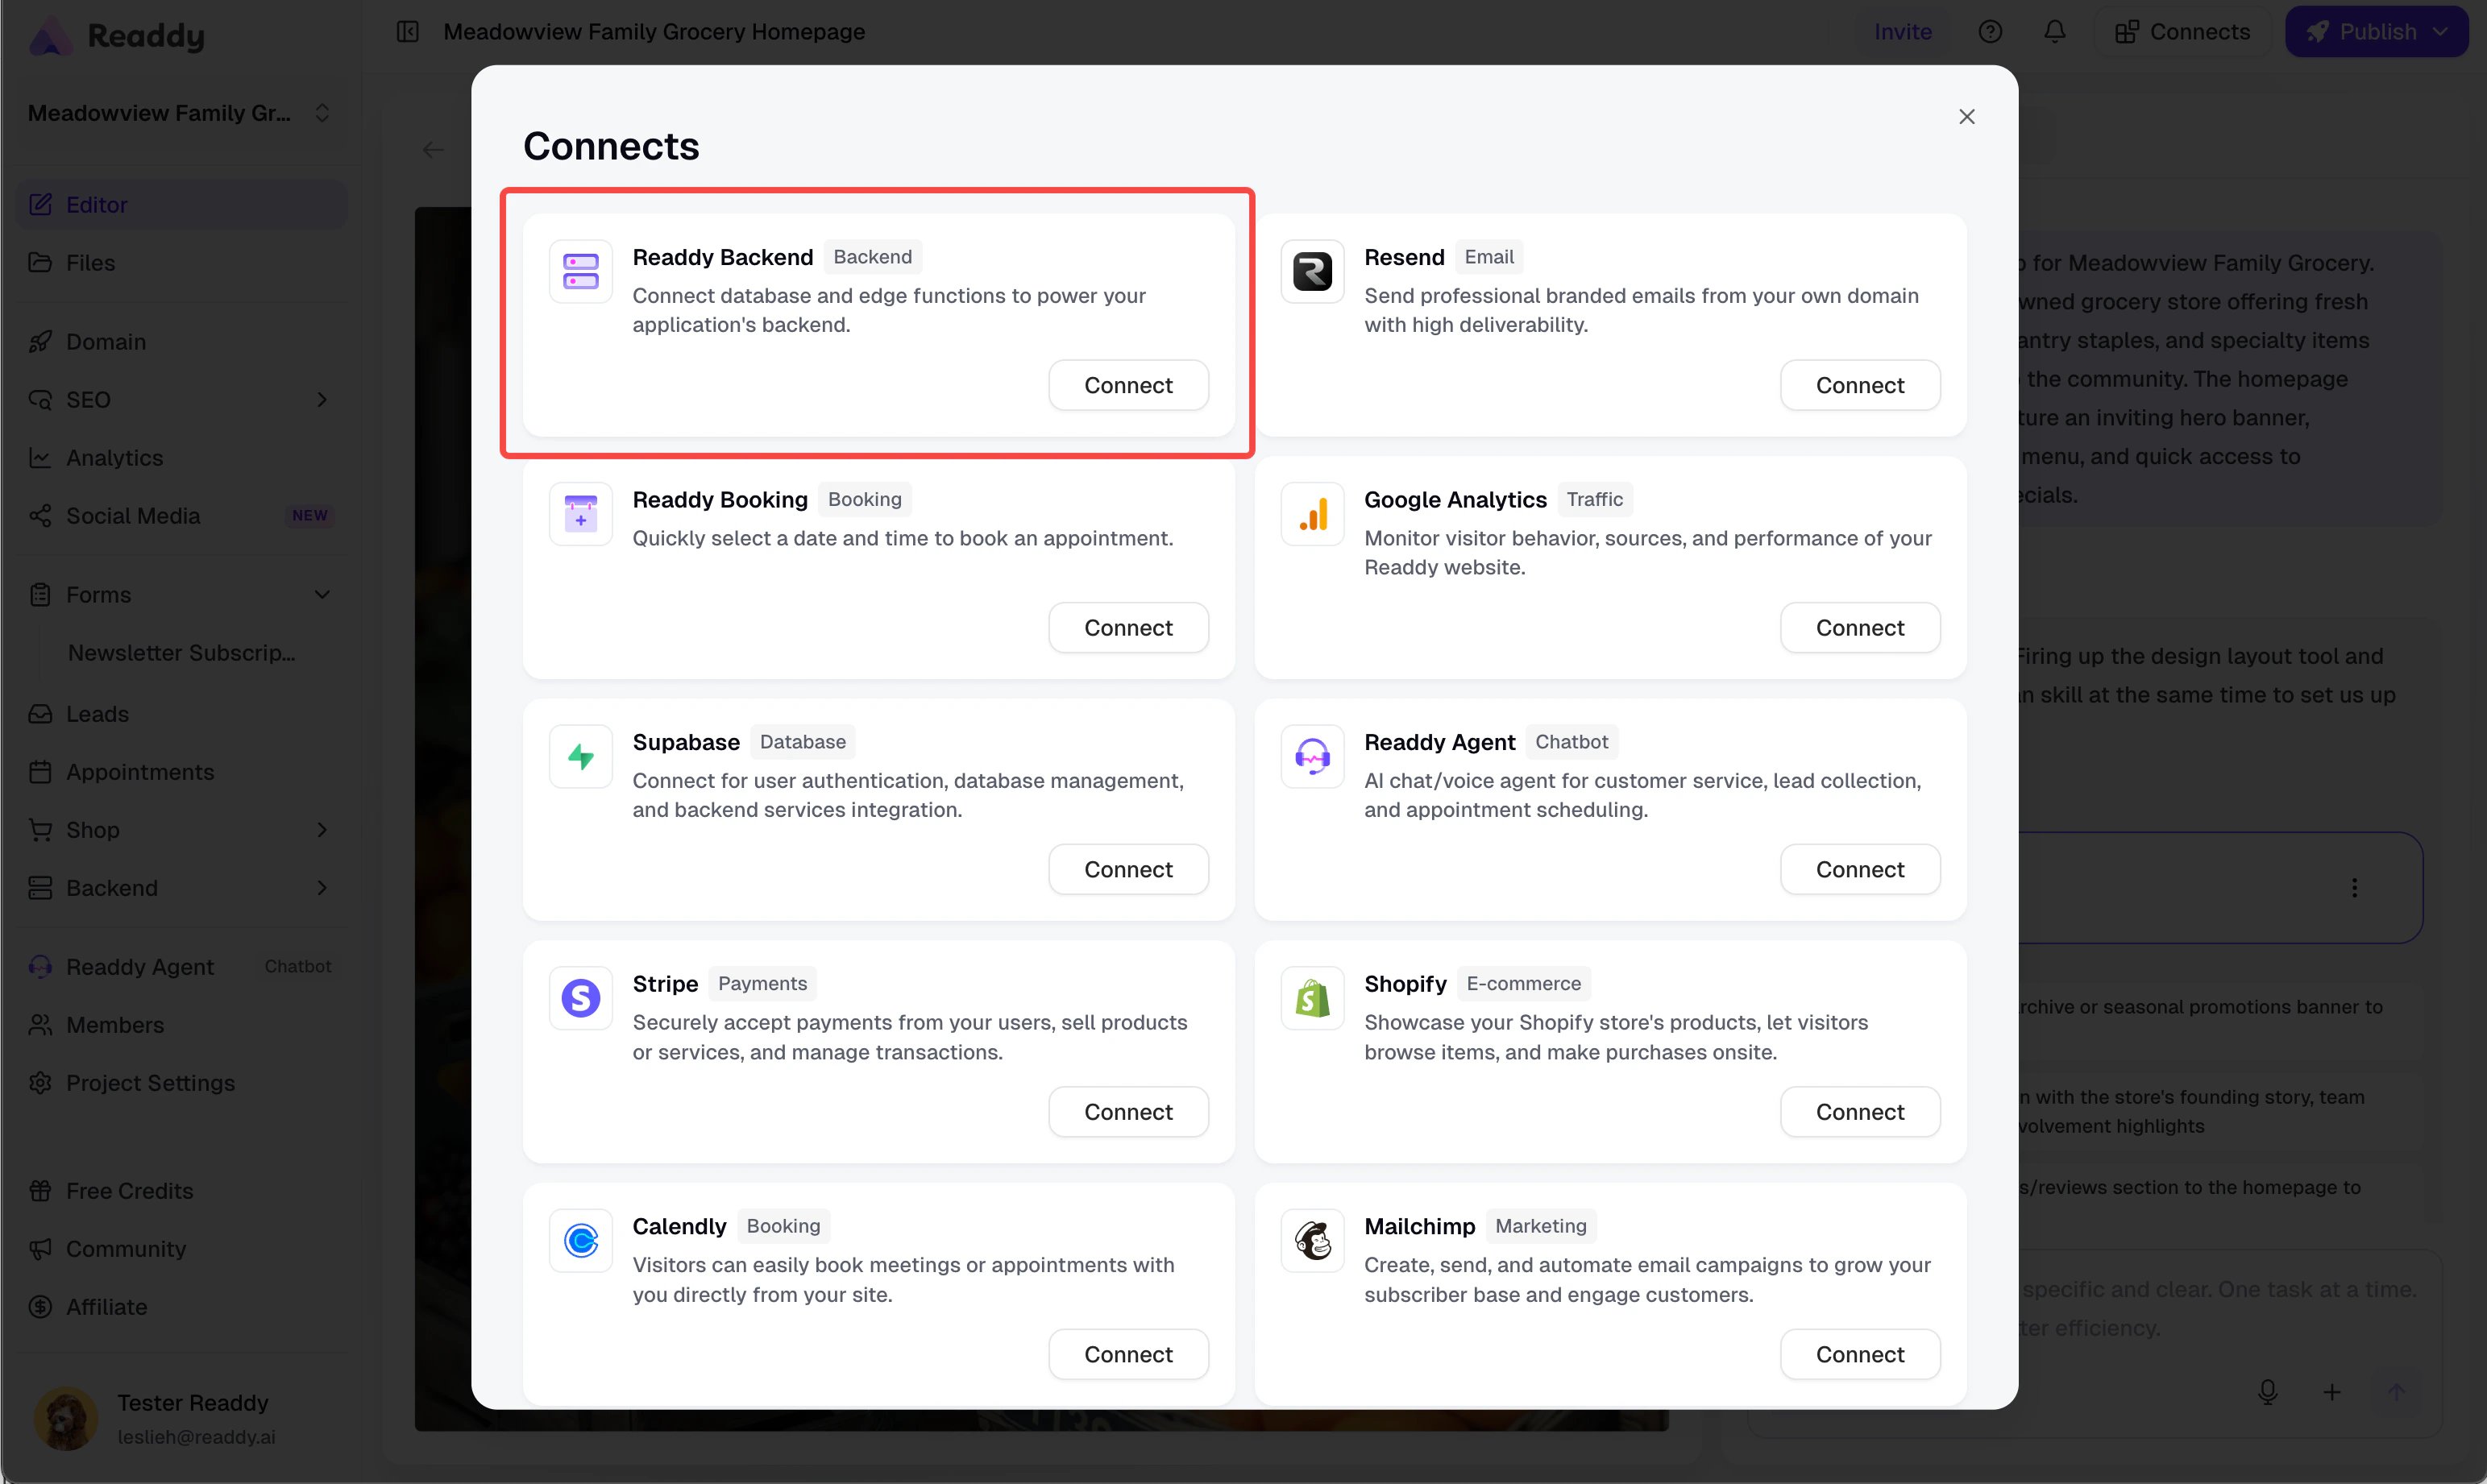The image size is (2487, 1484).
Task: Open Social Media in the sidebar
Action: (x=182, y=516)
